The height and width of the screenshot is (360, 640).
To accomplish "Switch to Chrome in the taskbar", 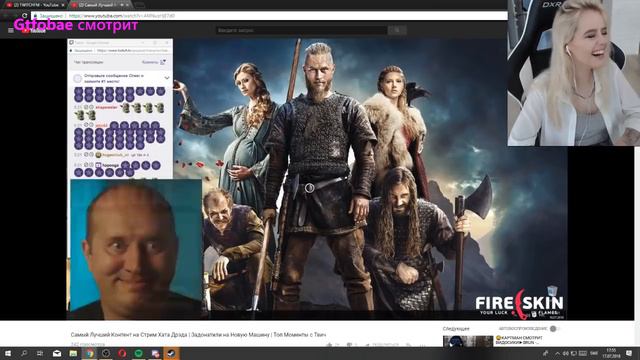I will click(89, 353).
